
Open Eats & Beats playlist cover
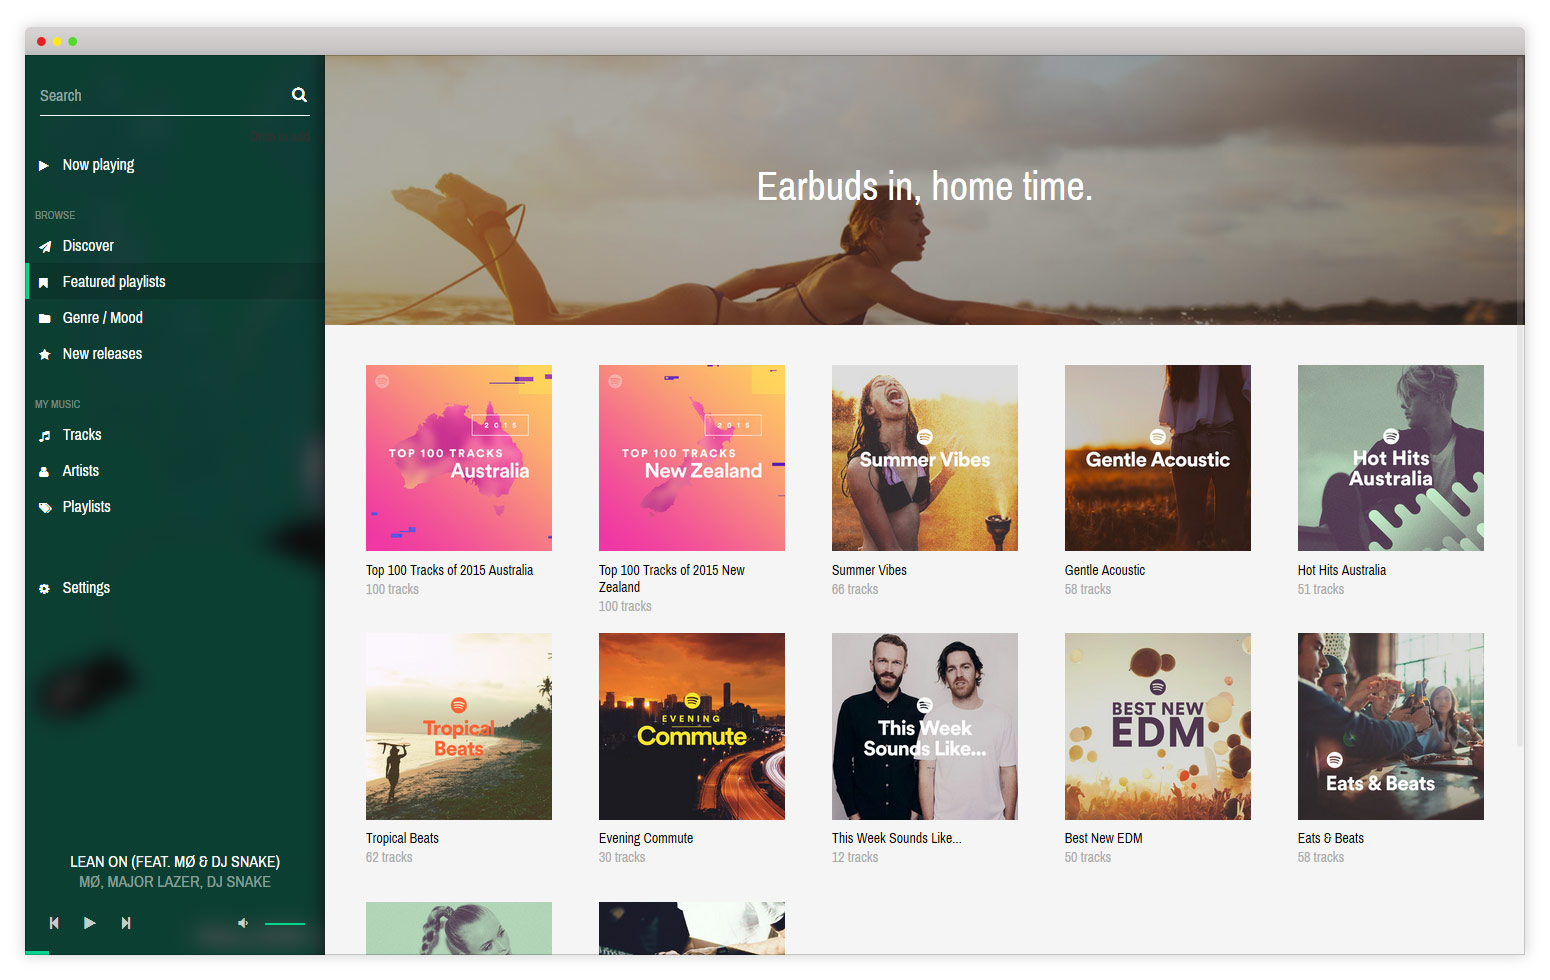(1391, 726)
